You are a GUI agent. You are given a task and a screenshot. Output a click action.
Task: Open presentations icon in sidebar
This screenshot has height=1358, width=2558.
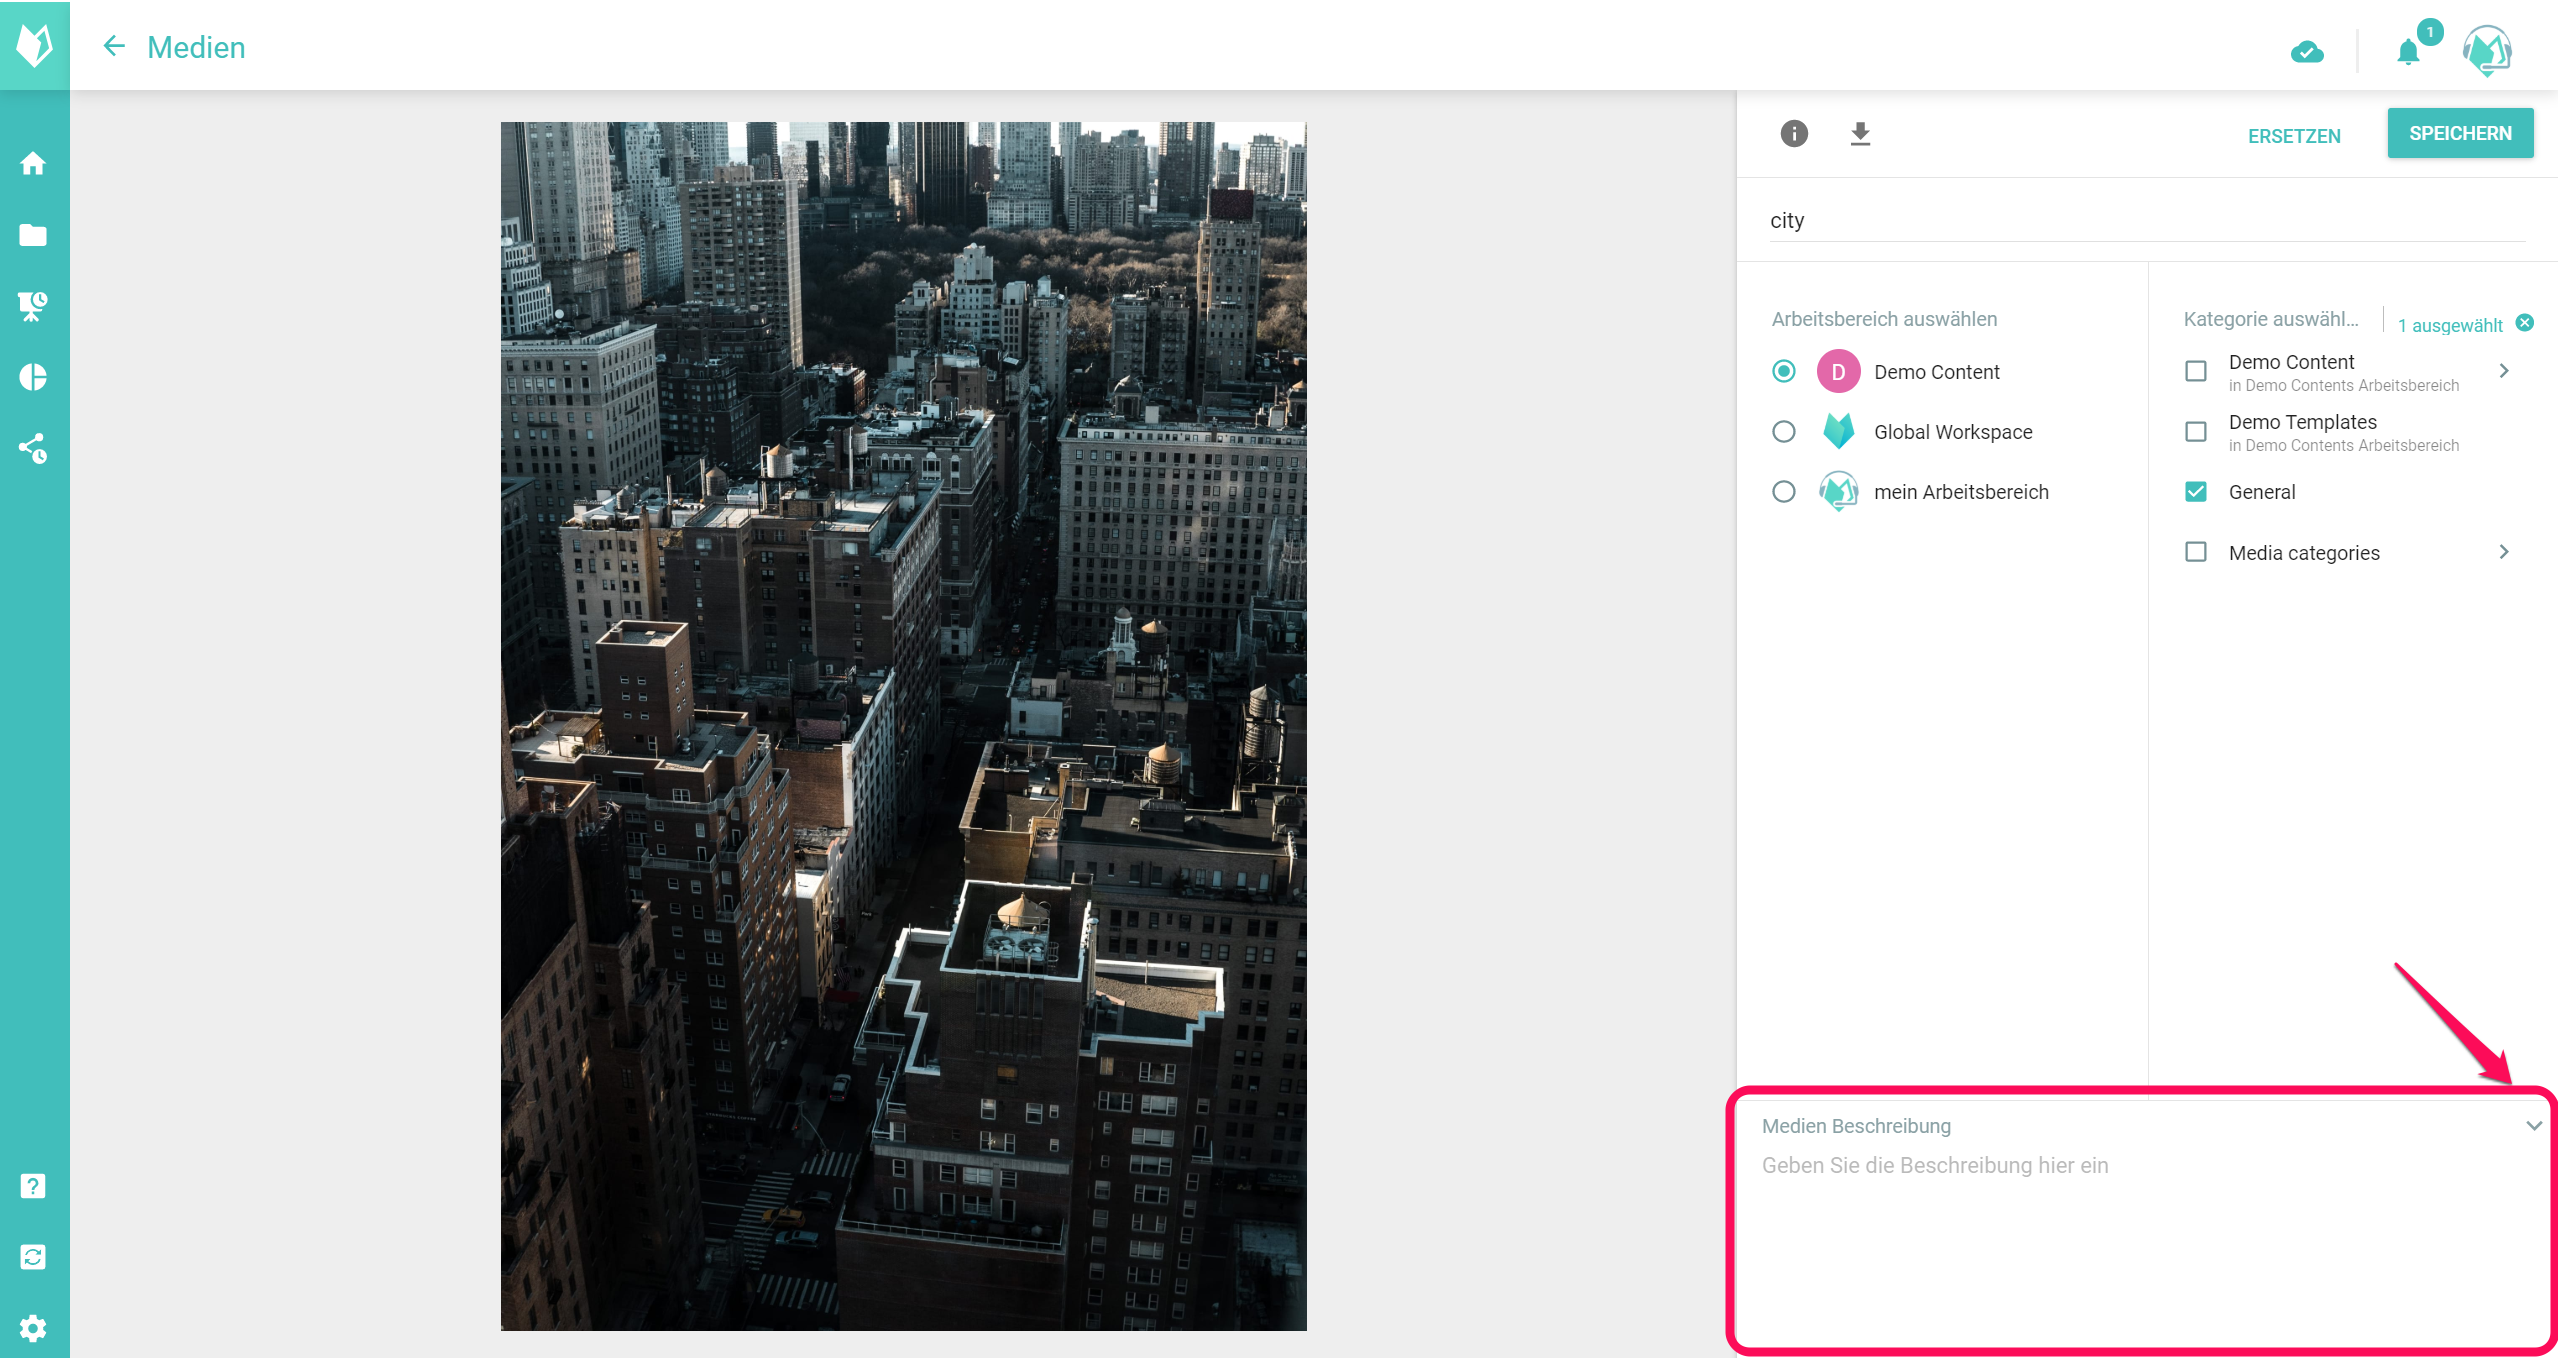(33, 306)
